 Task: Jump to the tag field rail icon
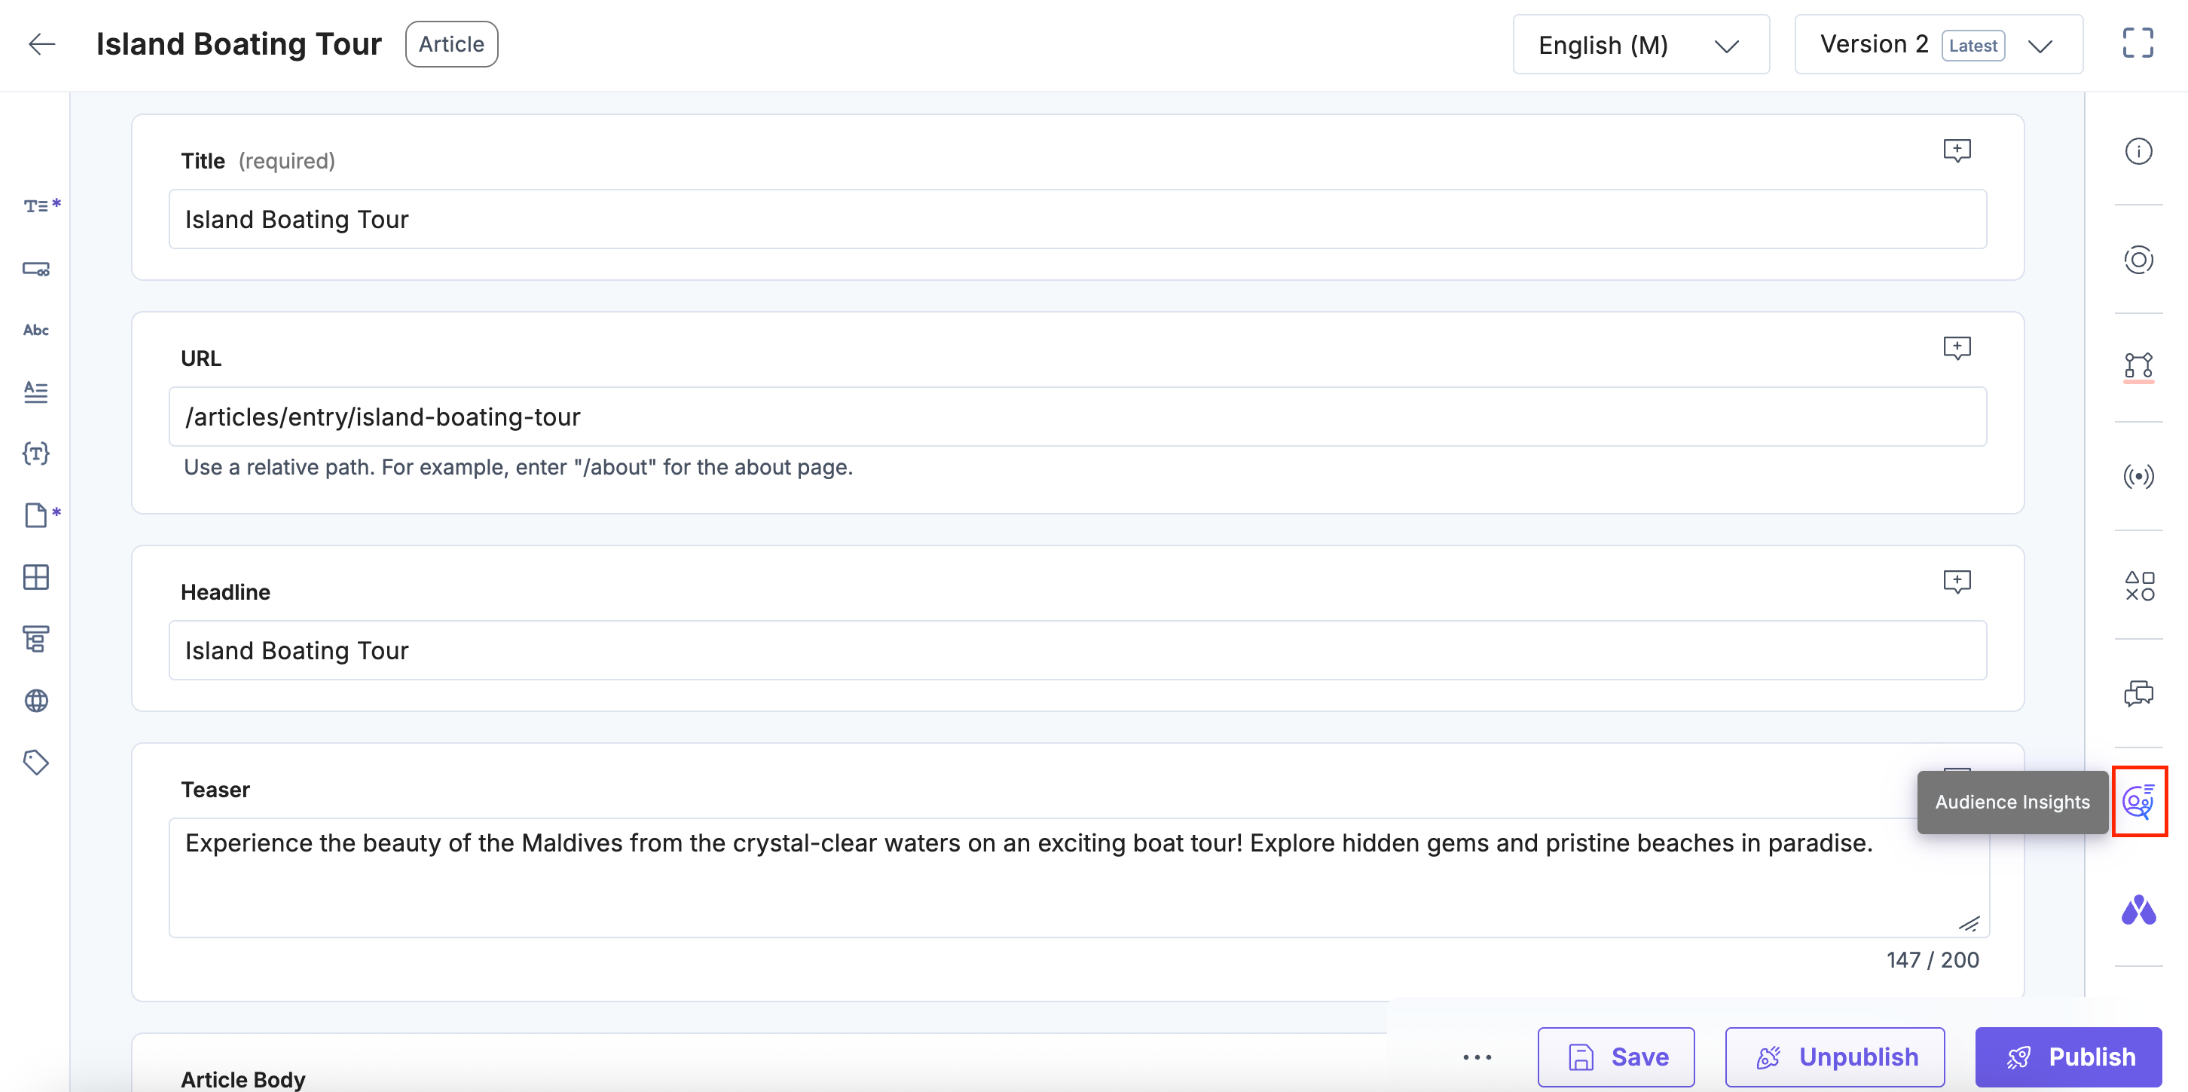coord(36,763)
